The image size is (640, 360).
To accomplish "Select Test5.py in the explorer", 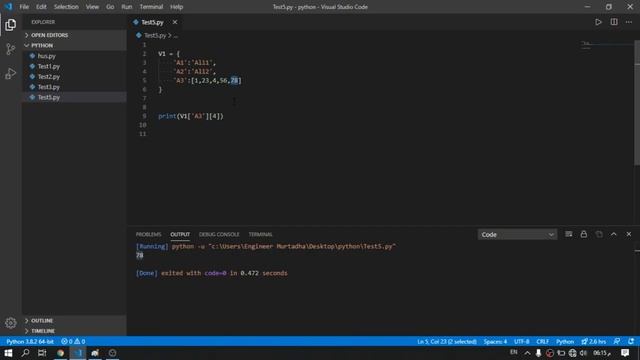I will point(74,97).
